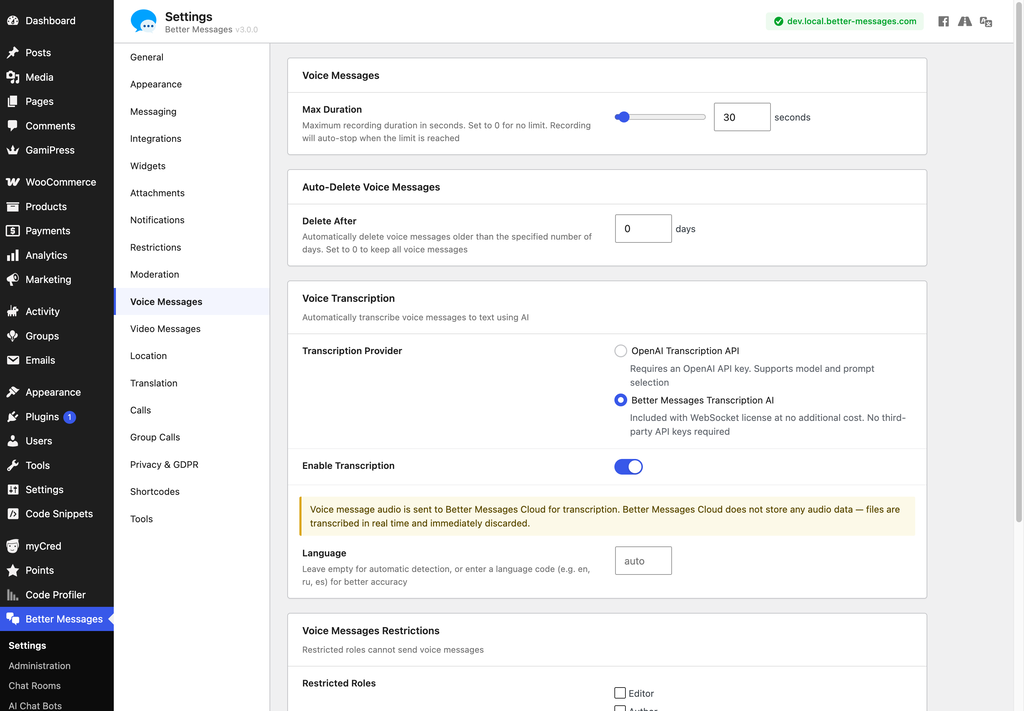Click the Posts pushpin icon

click(12, 52)
